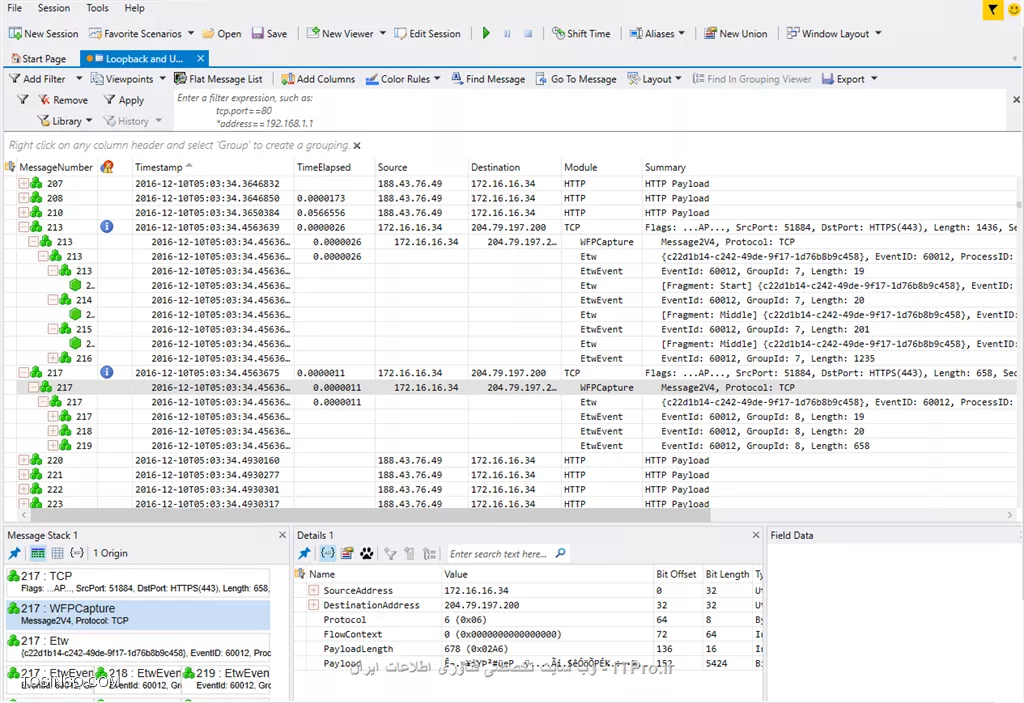The height and width of the screenshot is (703, 1024).
Task: Select the 217 : Etw item in Message Stack
Action: tap(138, 646)
